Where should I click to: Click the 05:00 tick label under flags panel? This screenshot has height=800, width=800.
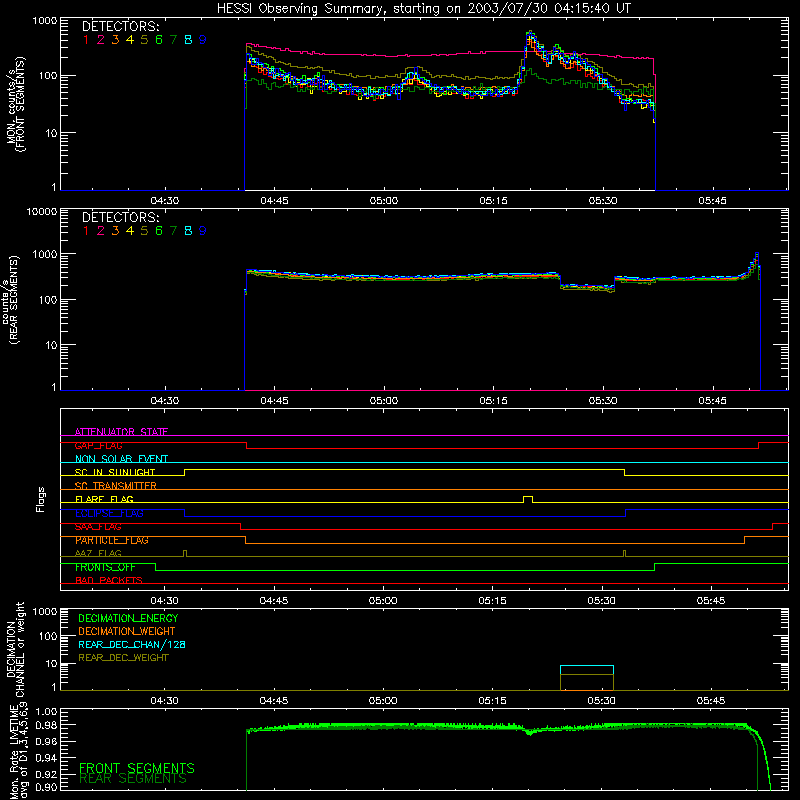[x=383, y=601]
